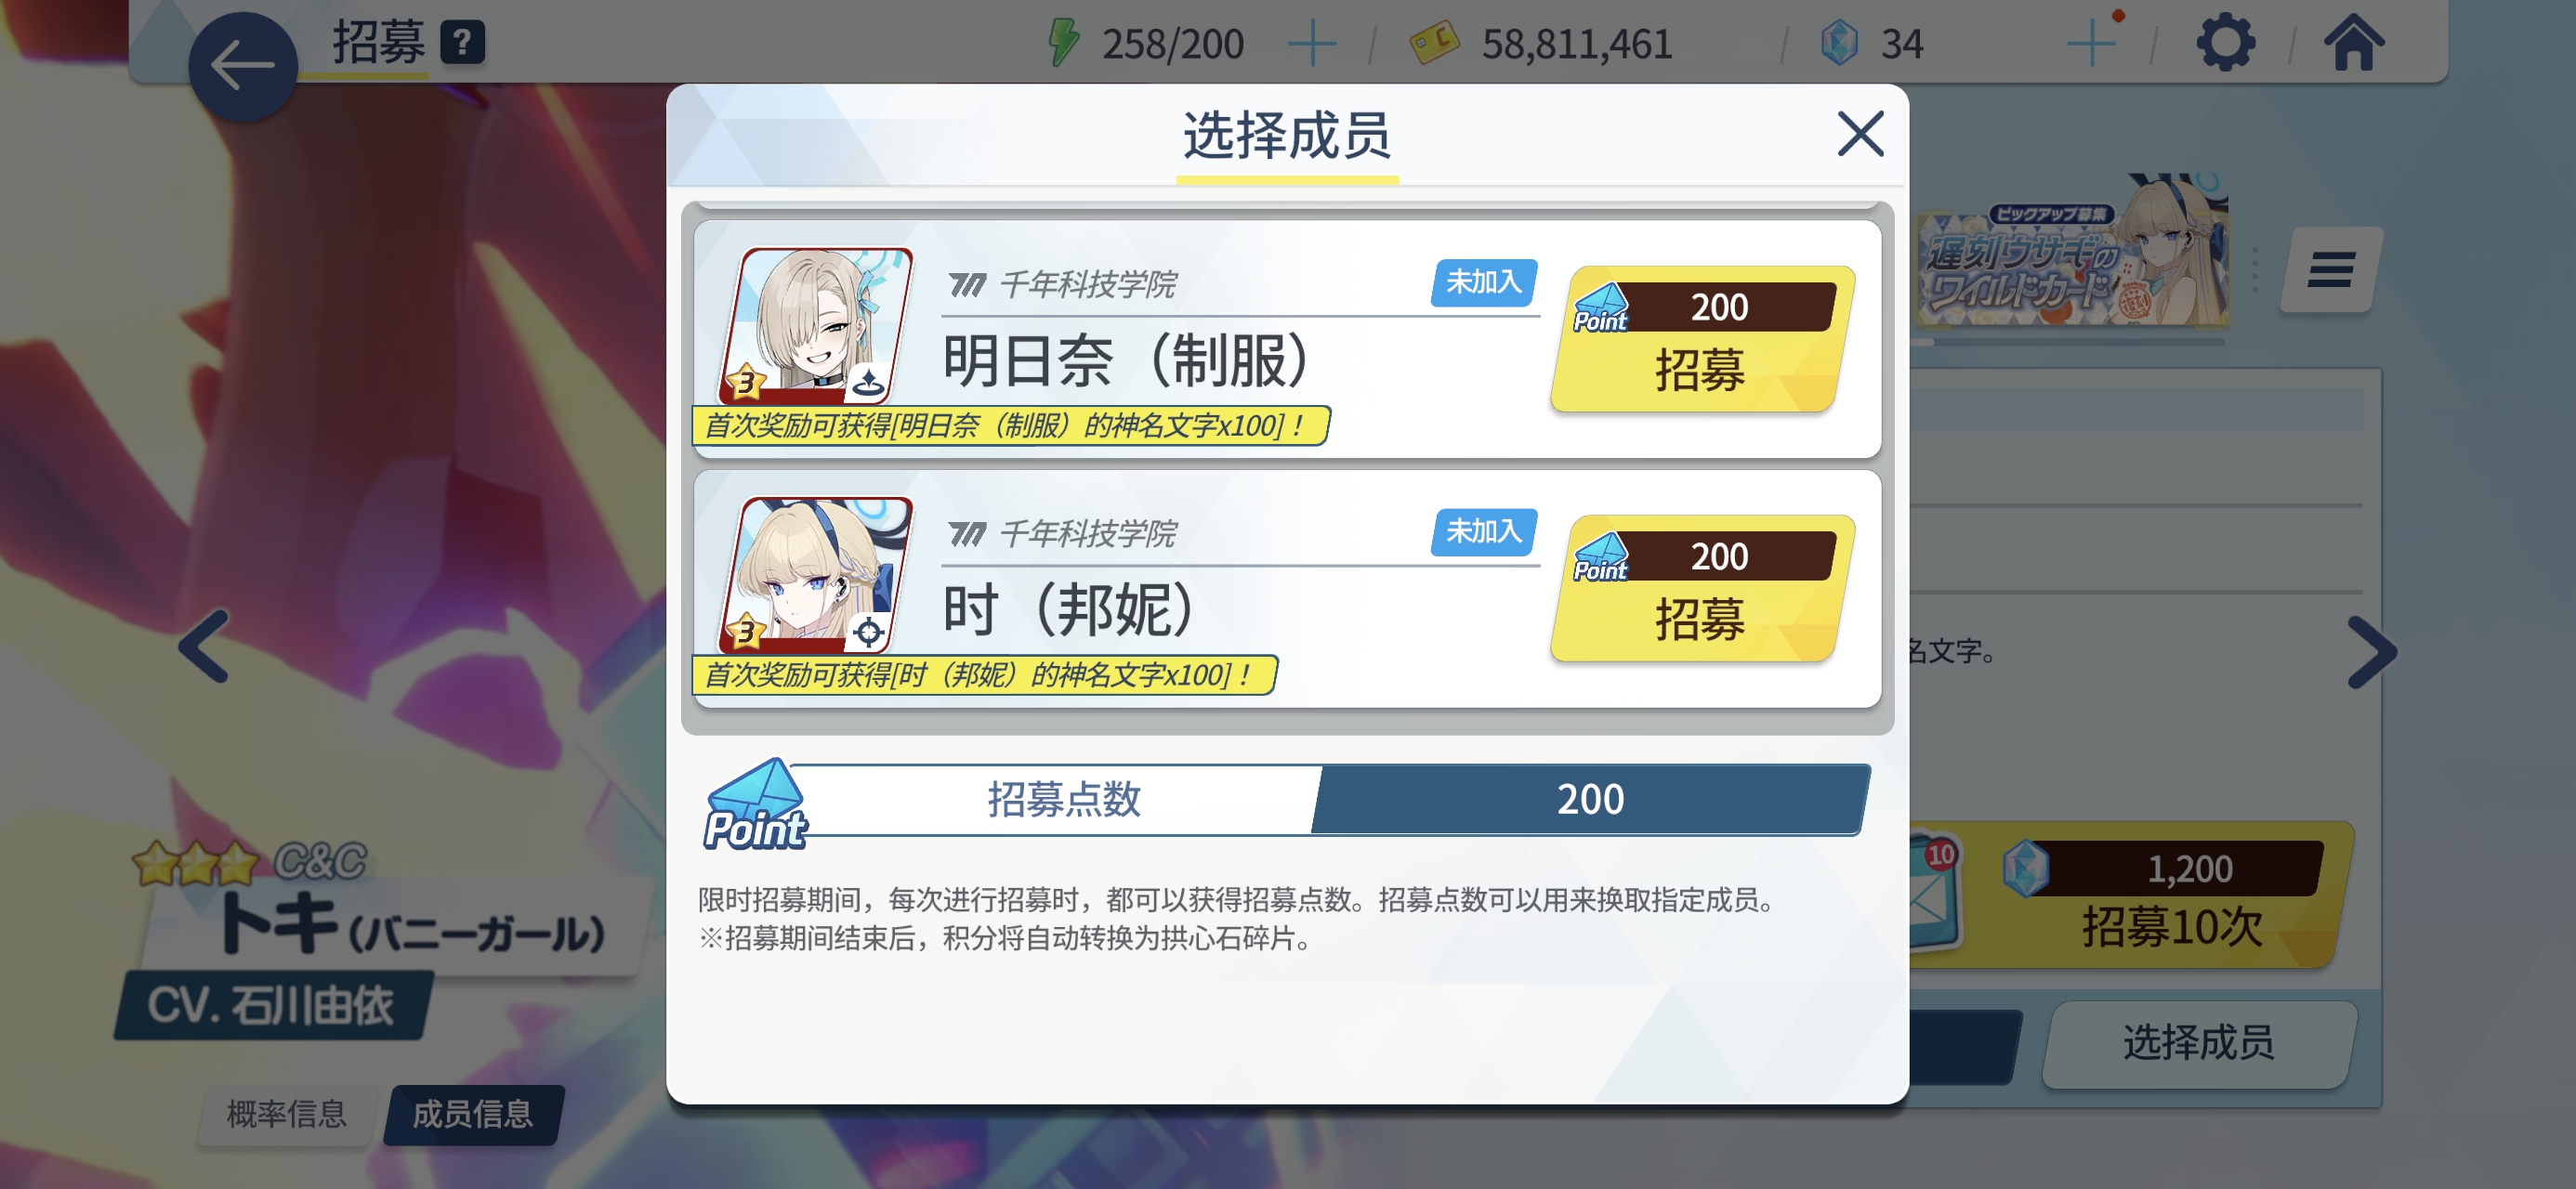The image size is (2576, 1189).
Task: Close the 选择成员 dialog
Action: coord(1860,134)
